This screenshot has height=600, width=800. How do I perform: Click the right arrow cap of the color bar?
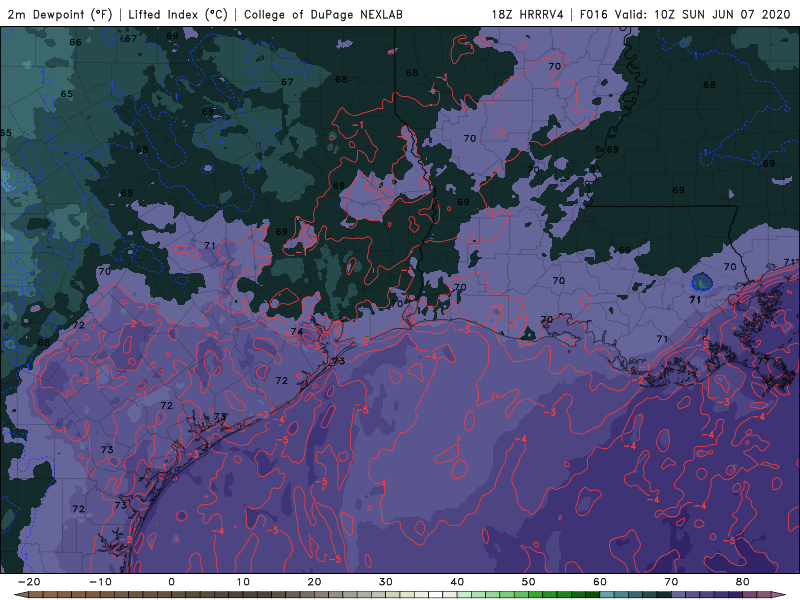click(780, 595)
